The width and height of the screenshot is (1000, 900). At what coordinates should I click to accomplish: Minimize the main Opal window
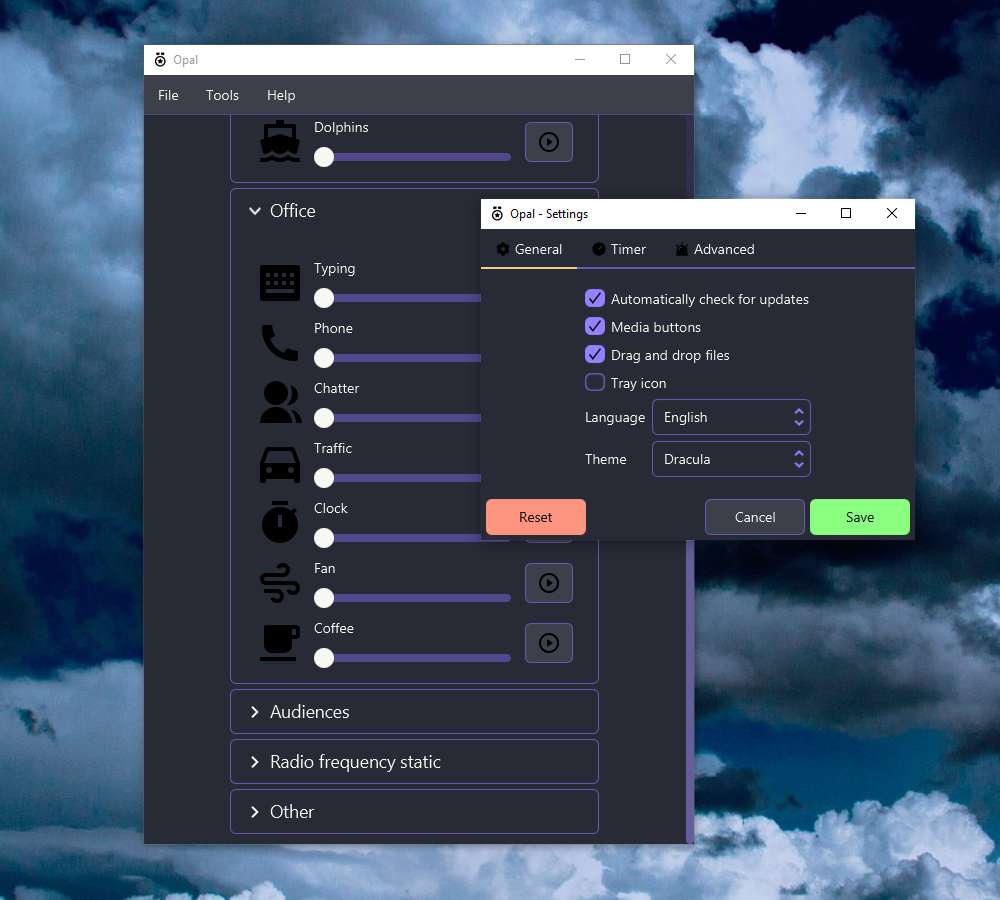[580, 59]
